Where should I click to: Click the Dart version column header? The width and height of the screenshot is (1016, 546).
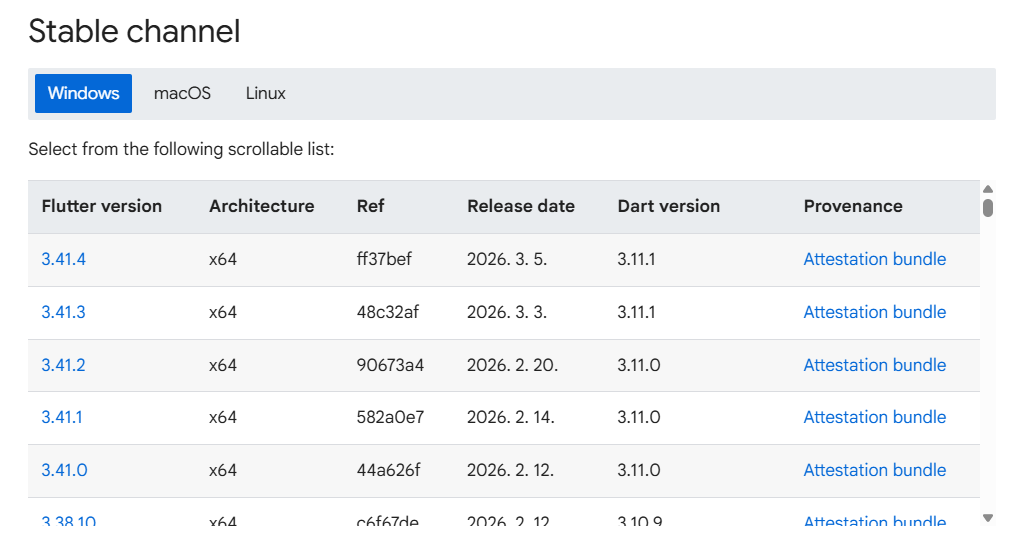click(x=668, y=206)
